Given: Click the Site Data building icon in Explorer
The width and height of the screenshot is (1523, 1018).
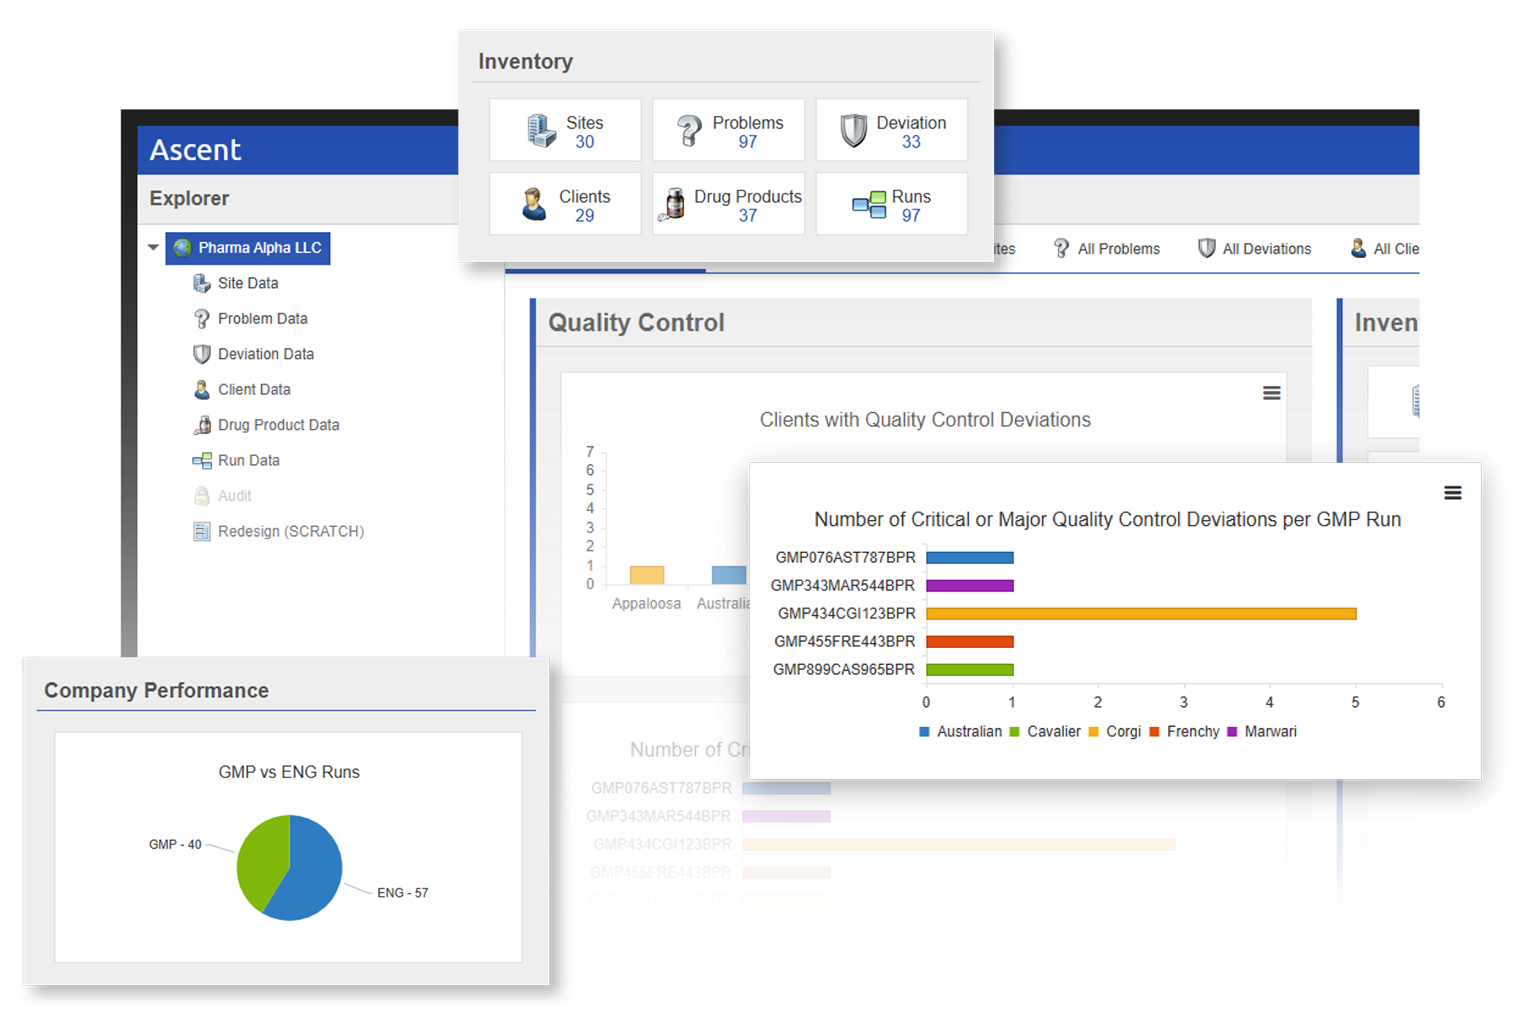Looking at the screenshot, I should [x=201, y=283].
